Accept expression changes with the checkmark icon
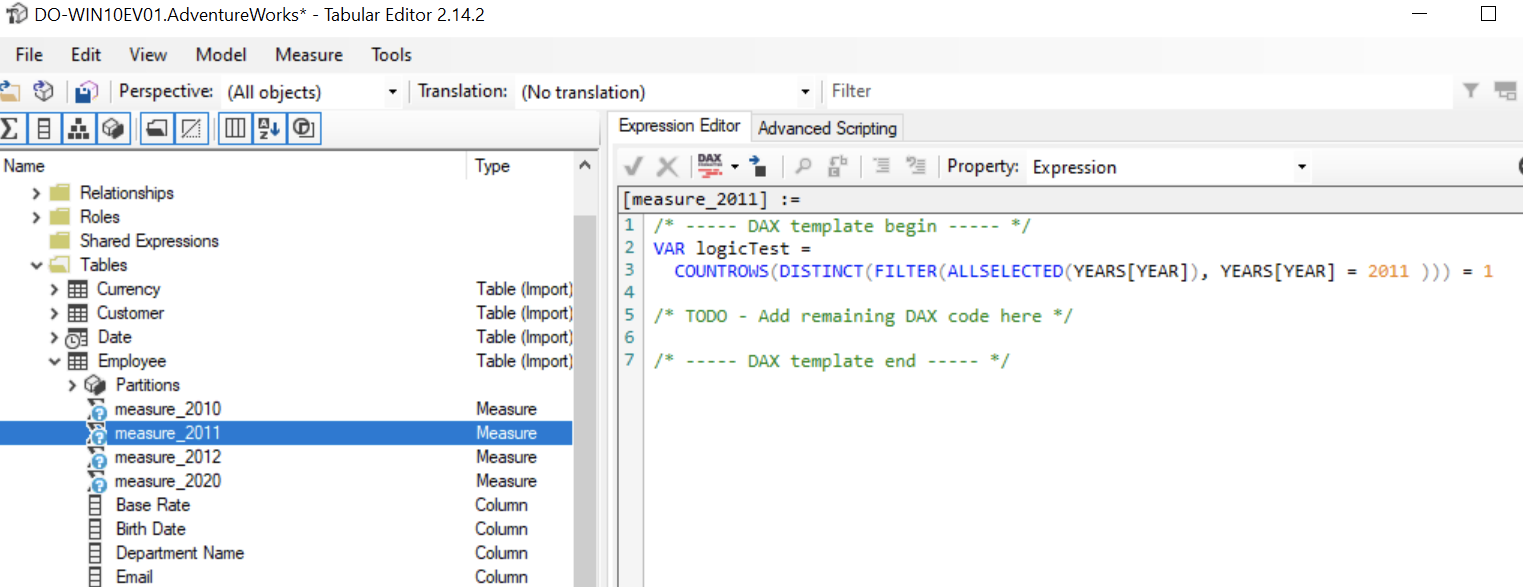 (x=633, y=166)
